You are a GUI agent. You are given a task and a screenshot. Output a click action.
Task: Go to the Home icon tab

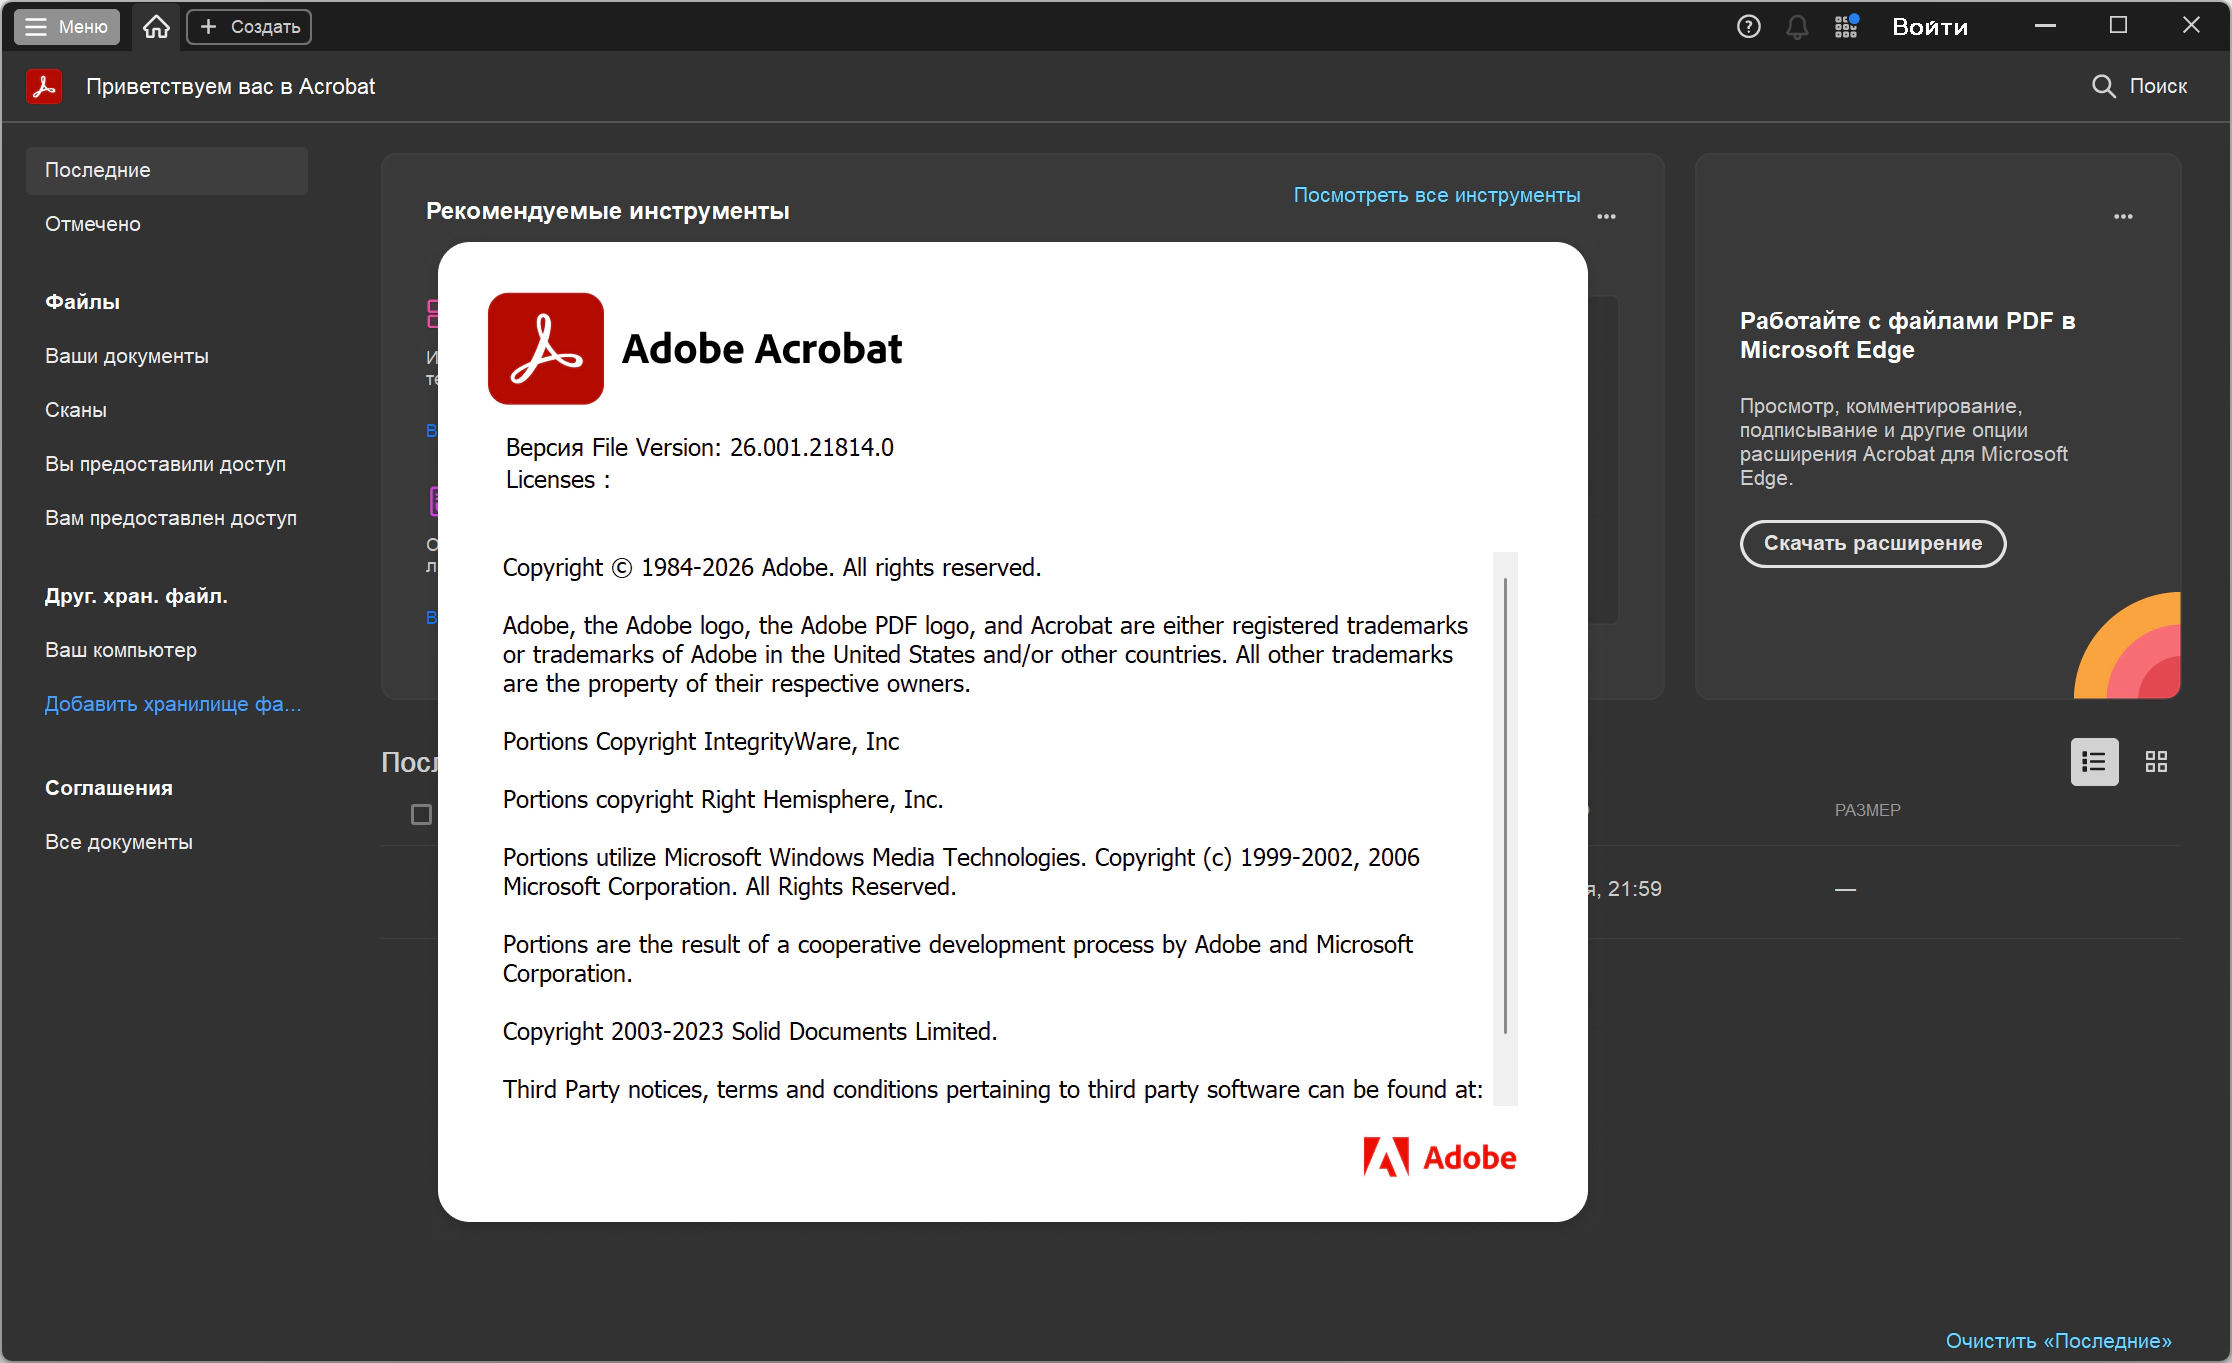pyautogui.click(x=156, y=27)
